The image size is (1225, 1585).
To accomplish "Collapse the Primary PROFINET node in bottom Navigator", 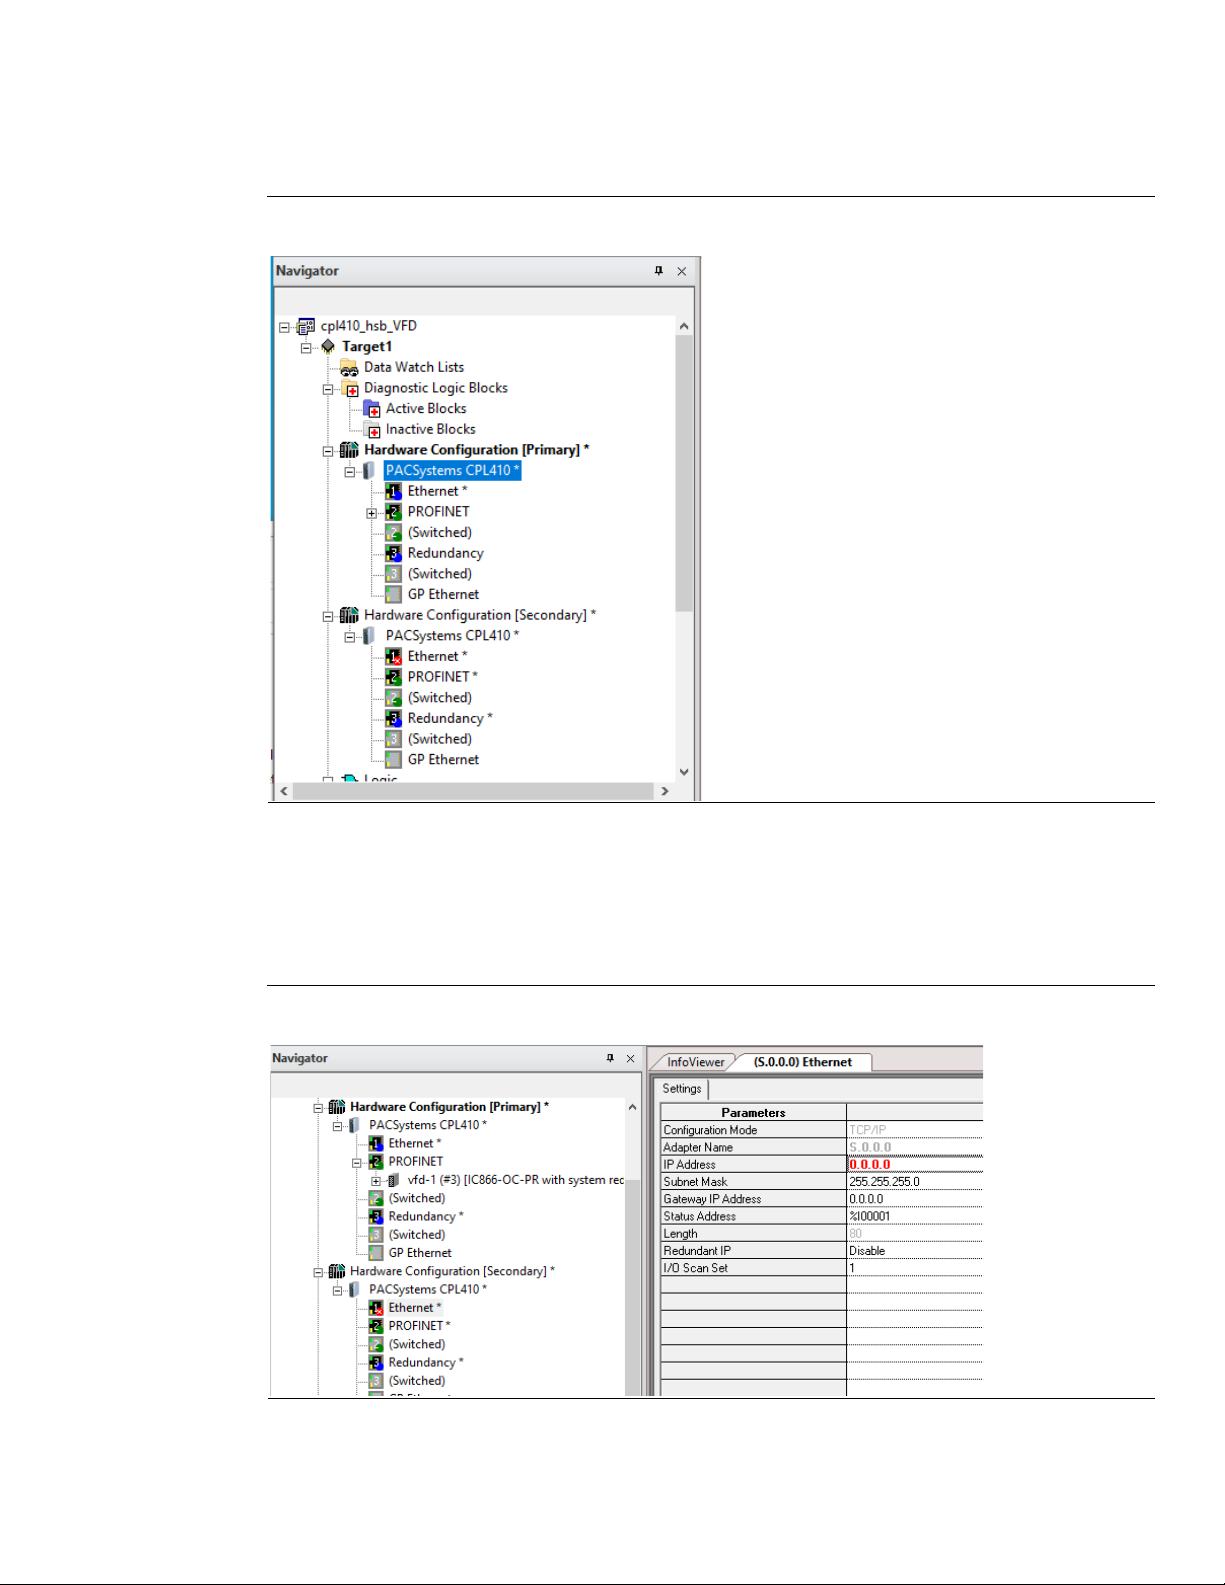I will tap(357, 1163).
